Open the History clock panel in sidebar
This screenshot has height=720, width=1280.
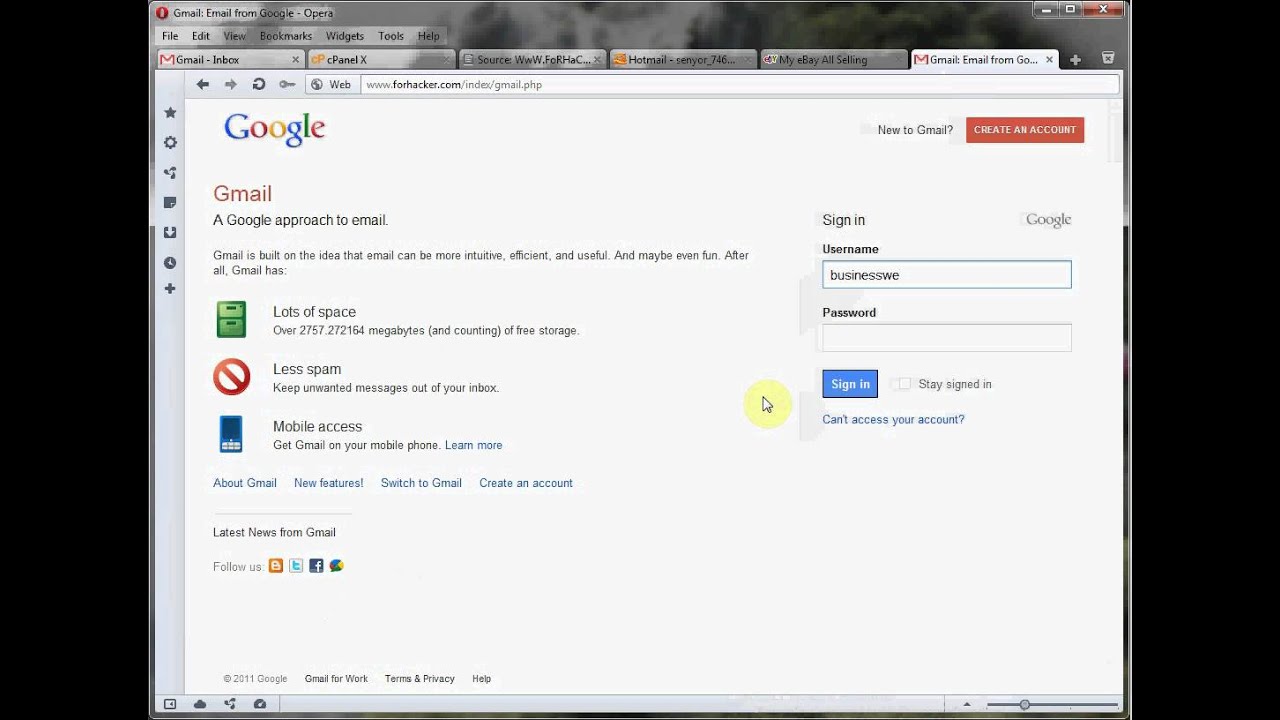[170, 263]
